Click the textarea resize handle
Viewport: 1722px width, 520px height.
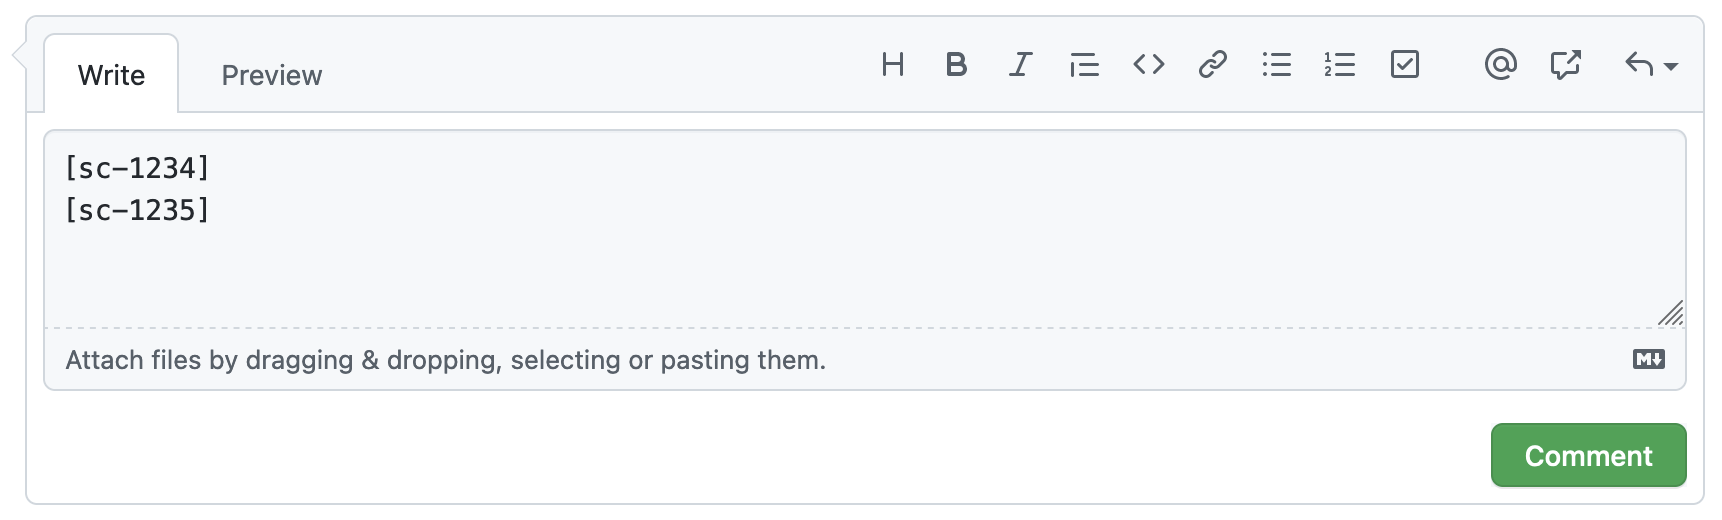[1671, 313]
